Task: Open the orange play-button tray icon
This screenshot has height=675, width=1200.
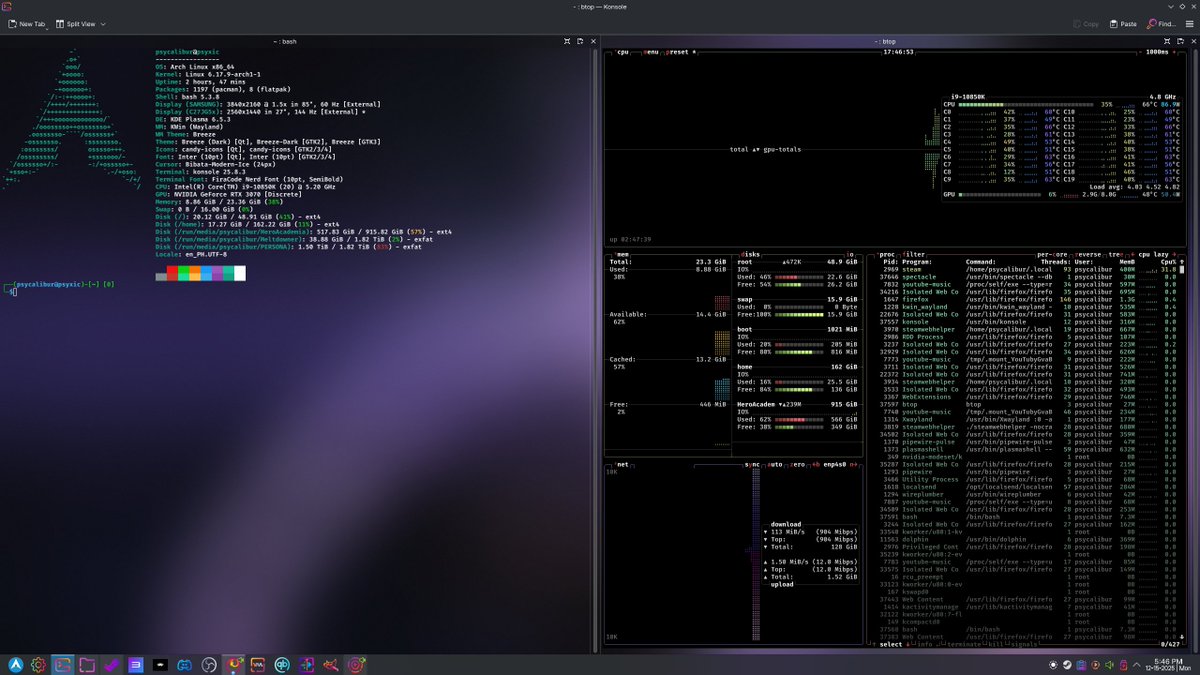Action: [x=1095, y=664]
